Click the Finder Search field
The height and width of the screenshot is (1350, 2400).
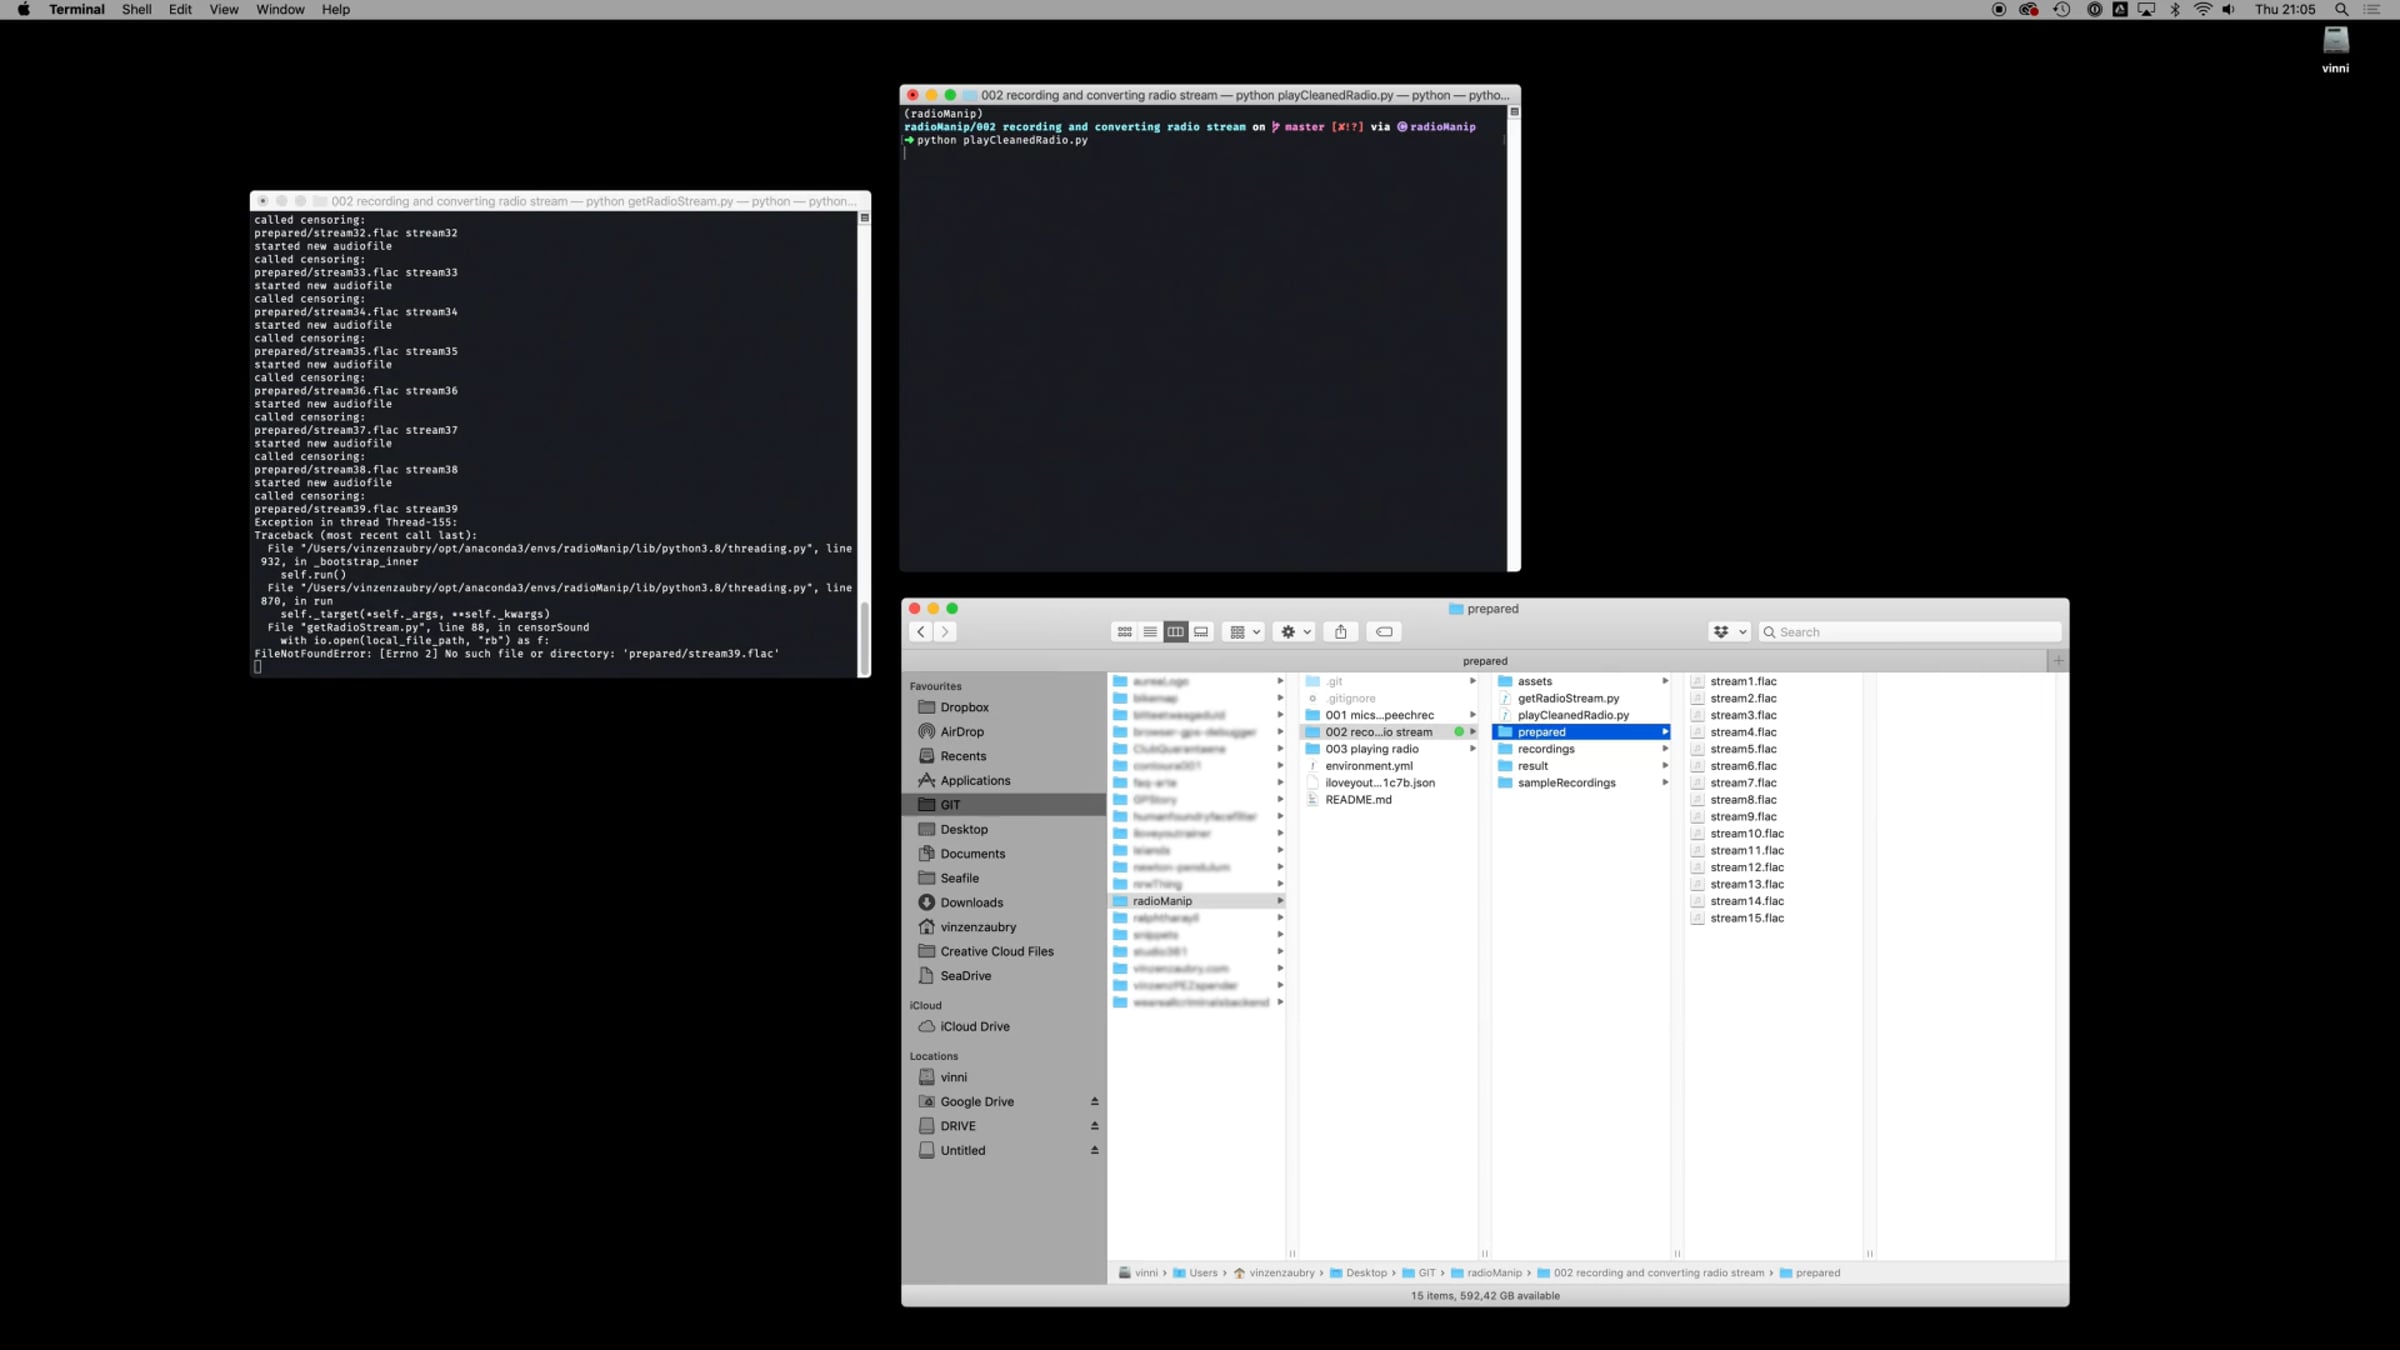1910,632
